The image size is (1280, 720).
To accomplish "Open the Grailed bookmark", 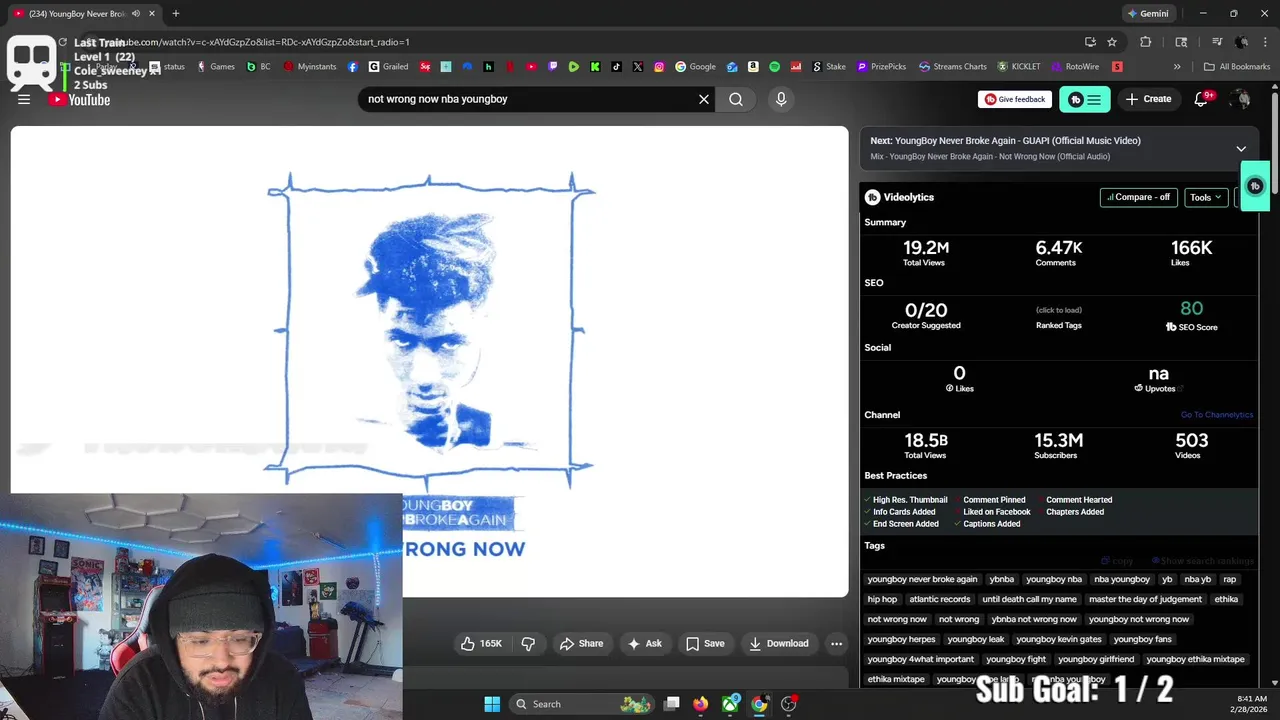I will click(x=388, y=67).
